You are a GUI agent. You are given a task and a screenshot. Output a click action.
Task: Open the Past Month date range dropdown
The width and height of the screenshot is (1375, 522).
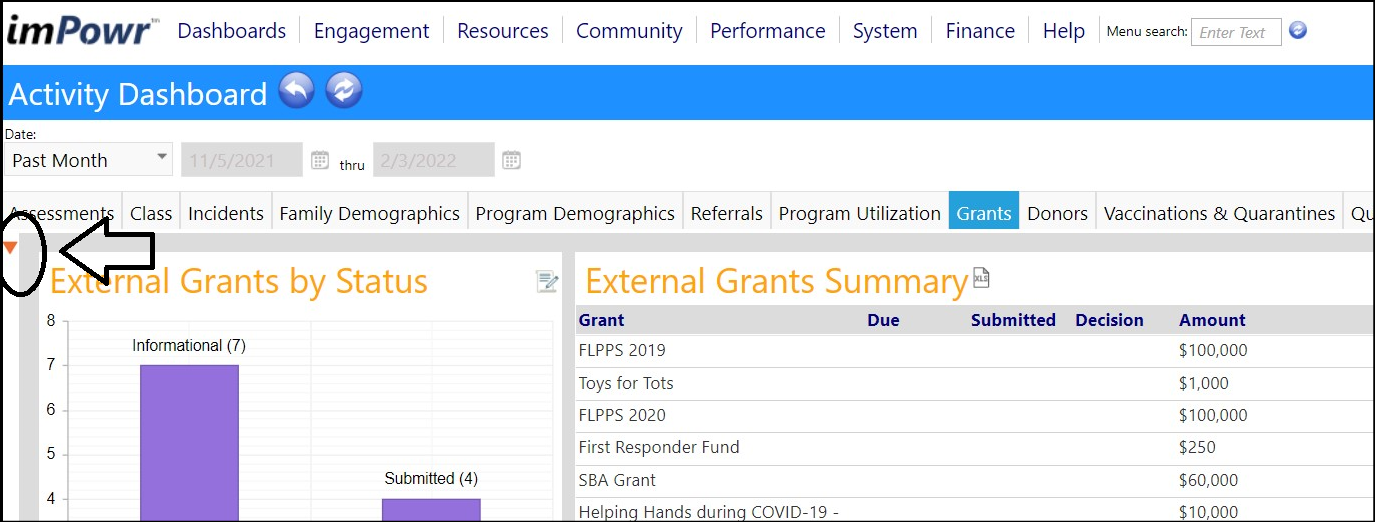coord(88,160)
